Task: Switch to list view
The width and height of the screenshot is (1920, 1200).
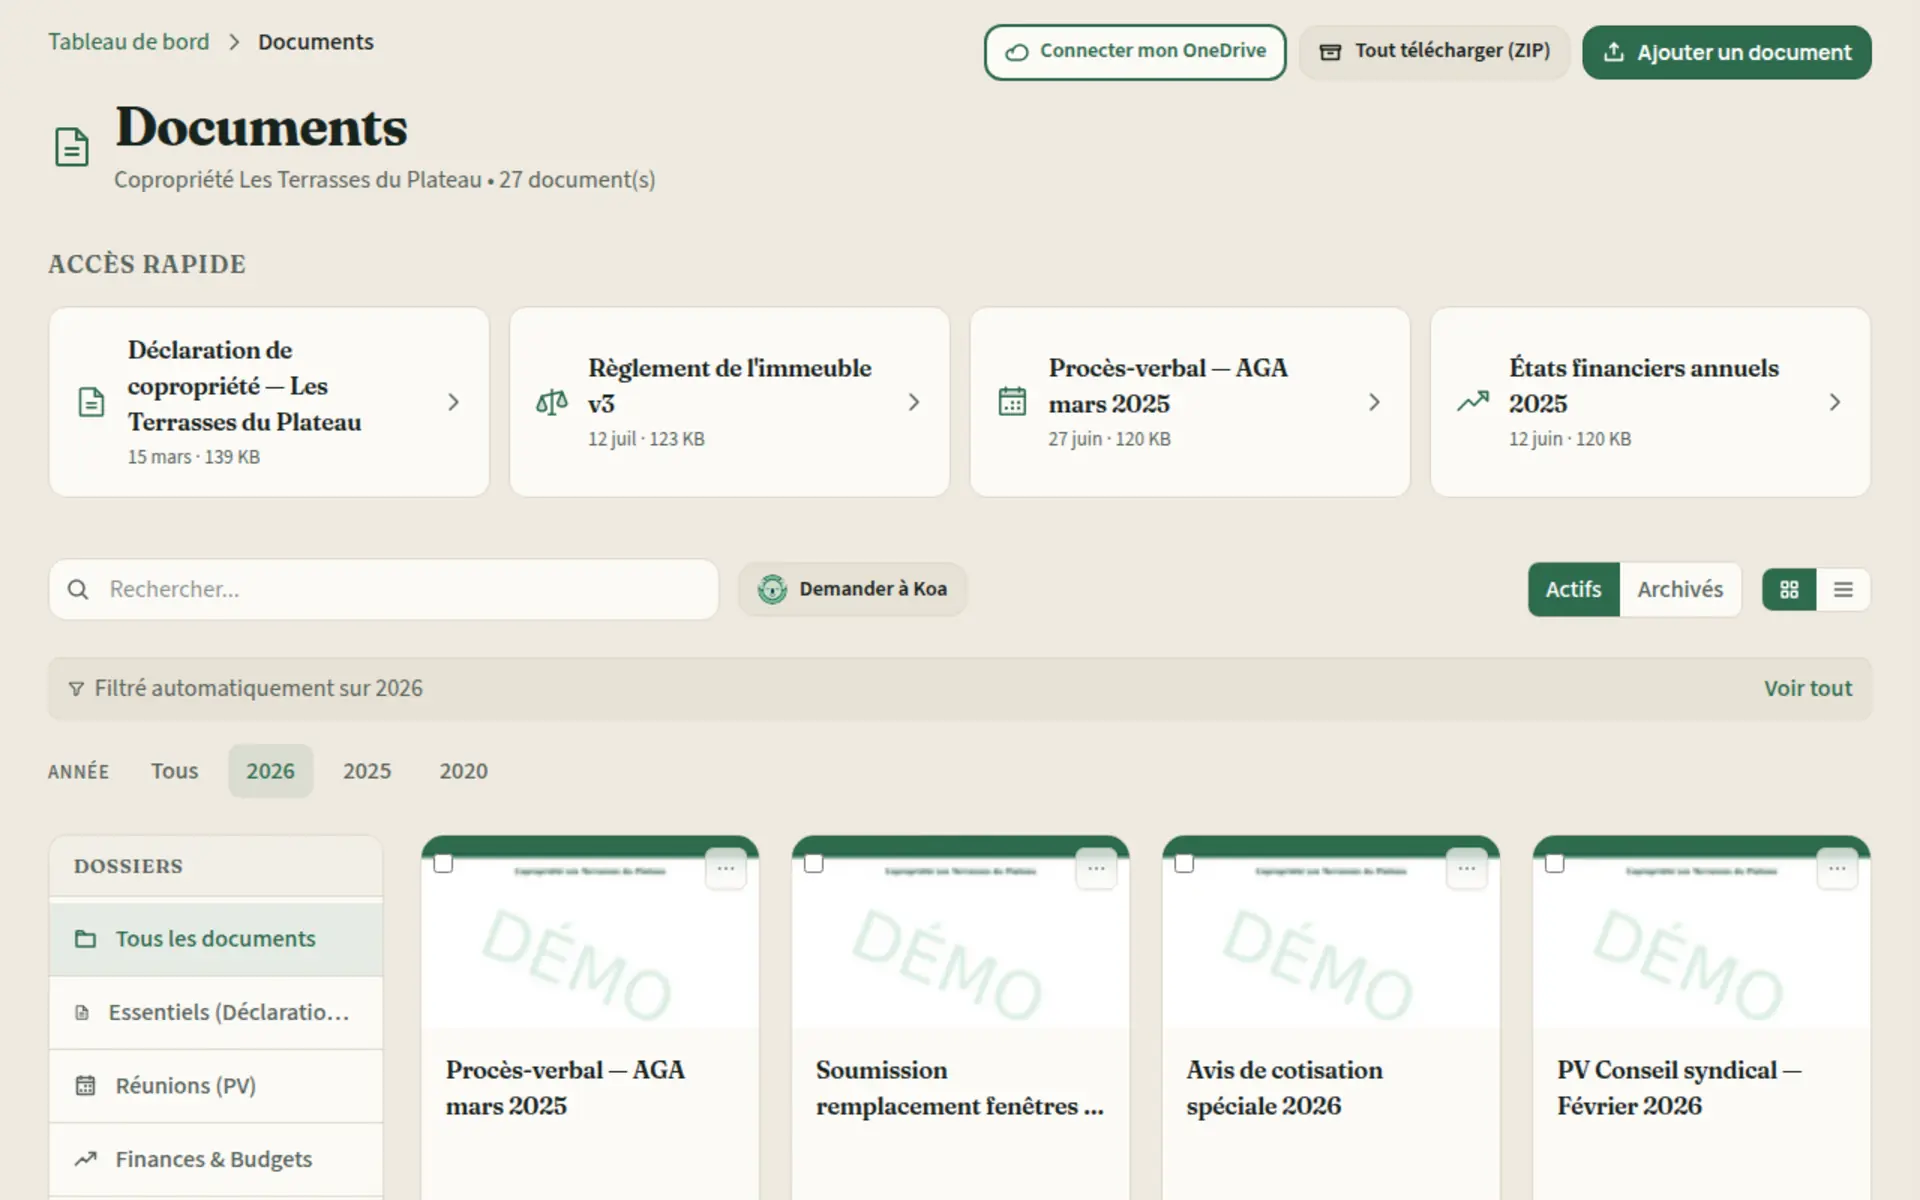Action: (1843, 590)
